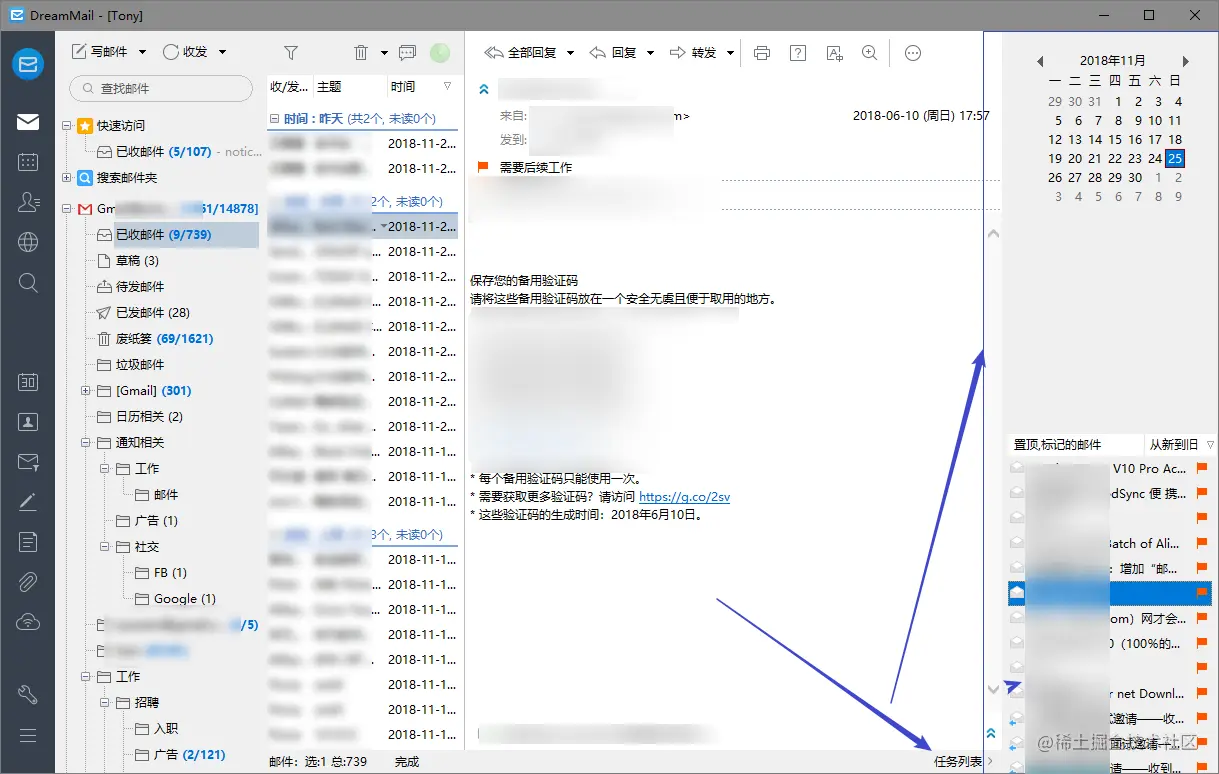Expand the 搜索邮件夹 tree node
Image resolution: width=1219 pixels, height=774 pixels.
67,178
